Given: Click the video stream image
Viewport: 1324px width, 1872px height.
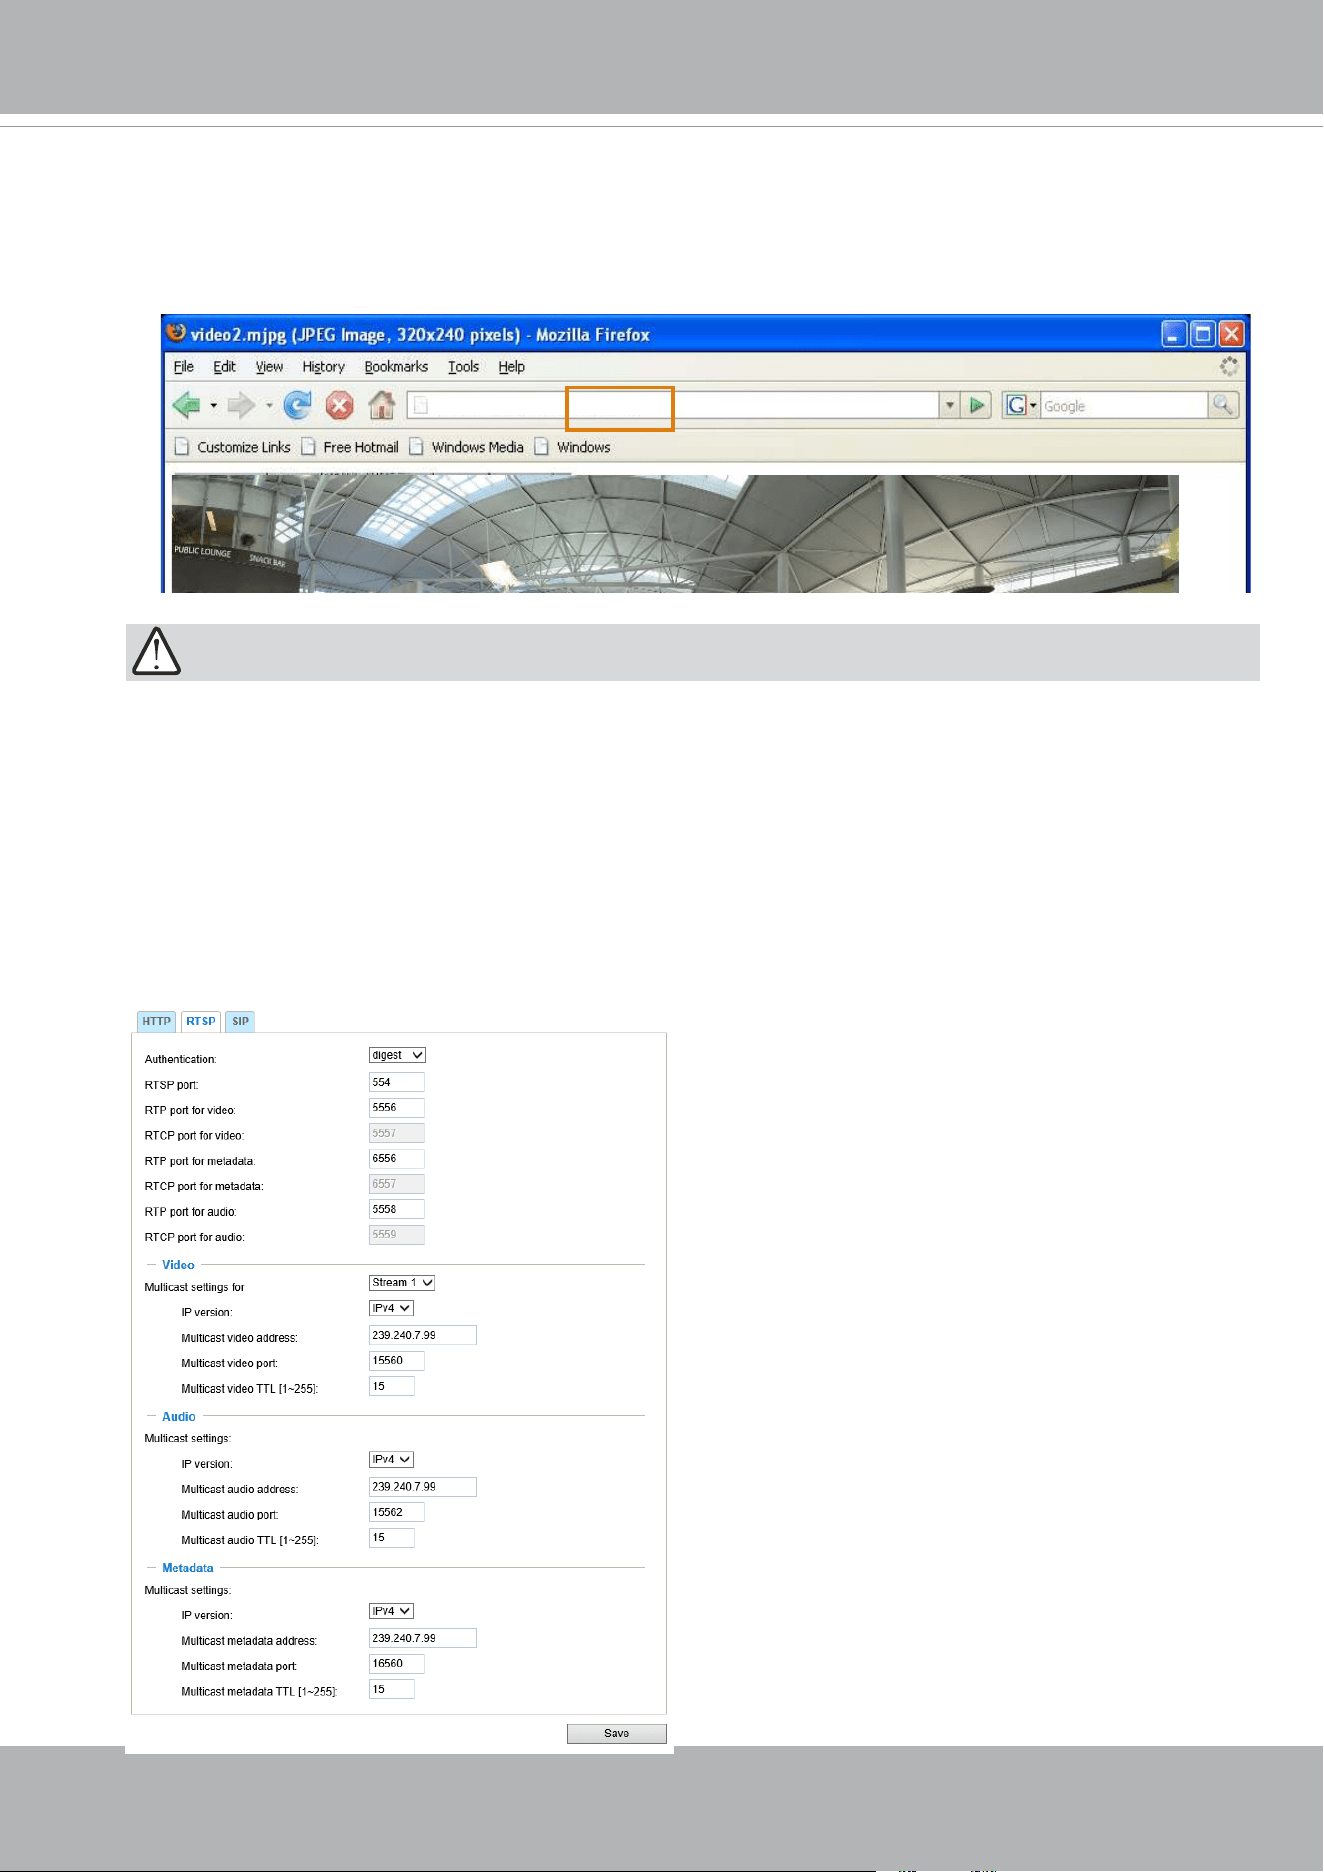Looking at the screenshot, I should tap(675, 534).
